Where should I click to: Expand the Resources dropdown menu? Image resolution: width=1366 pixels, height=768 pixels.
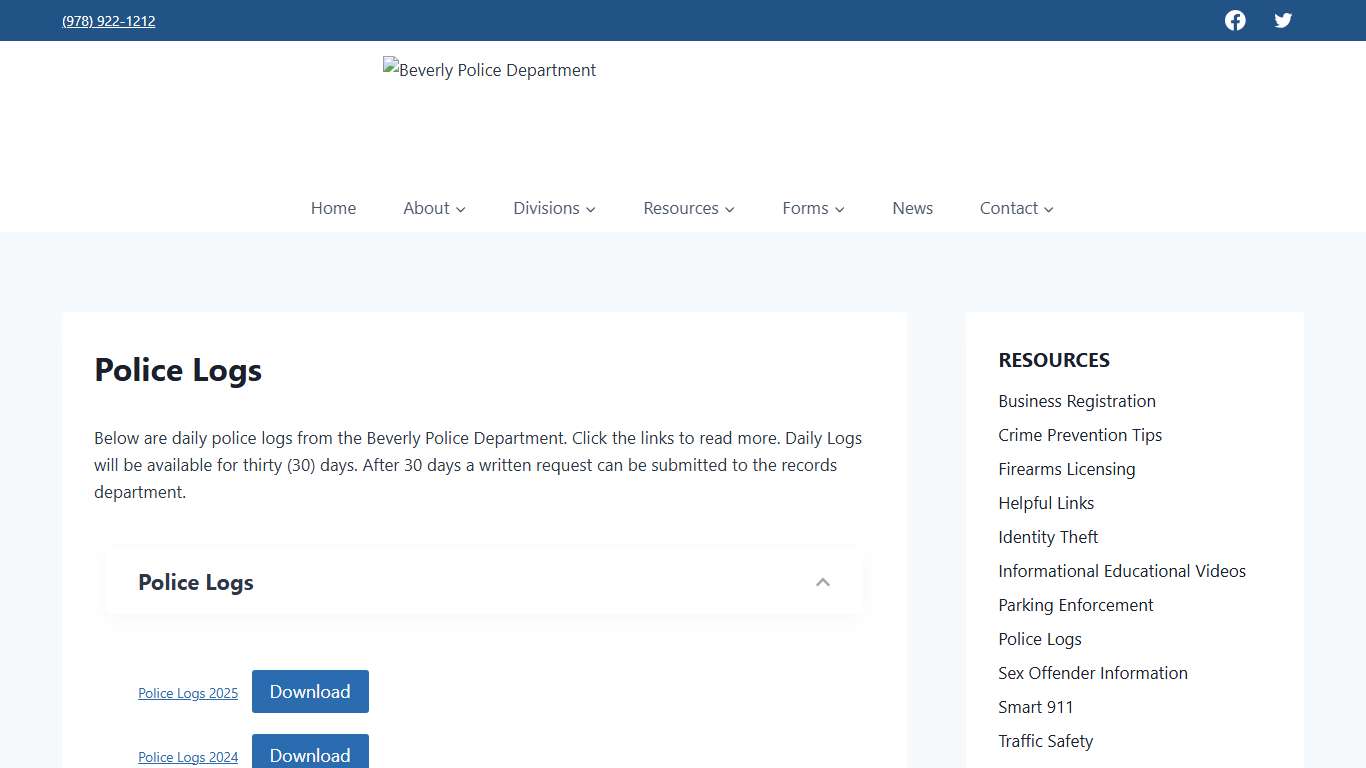(688, 208)
